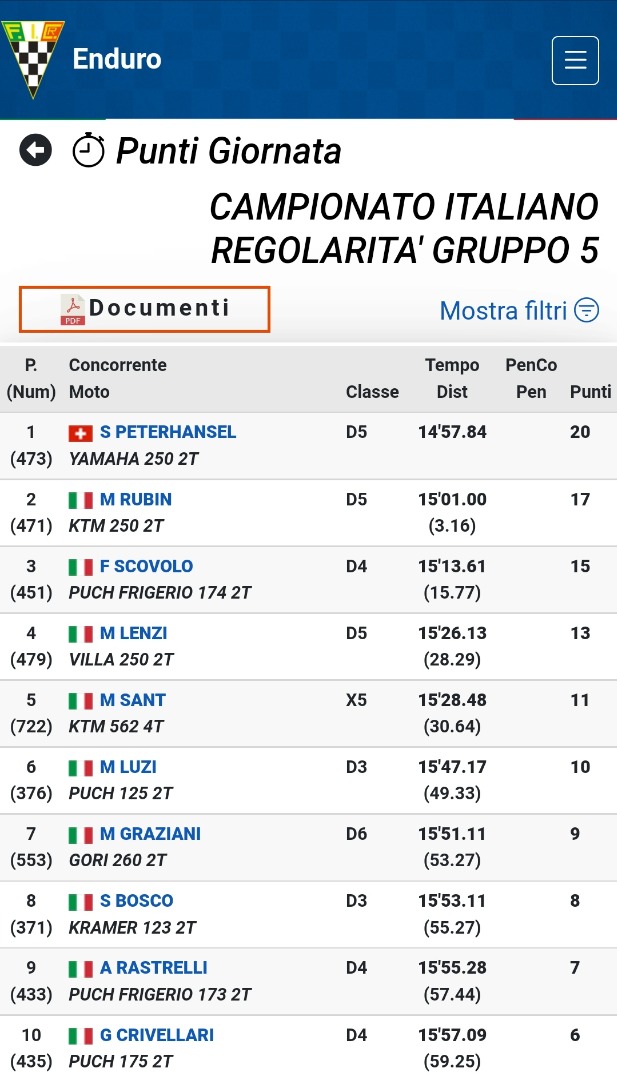This screenshot has height=1080, width=617.
Task: Tap the Swiss flag beside S PETERHANSEL
Action: pos(81,433)
